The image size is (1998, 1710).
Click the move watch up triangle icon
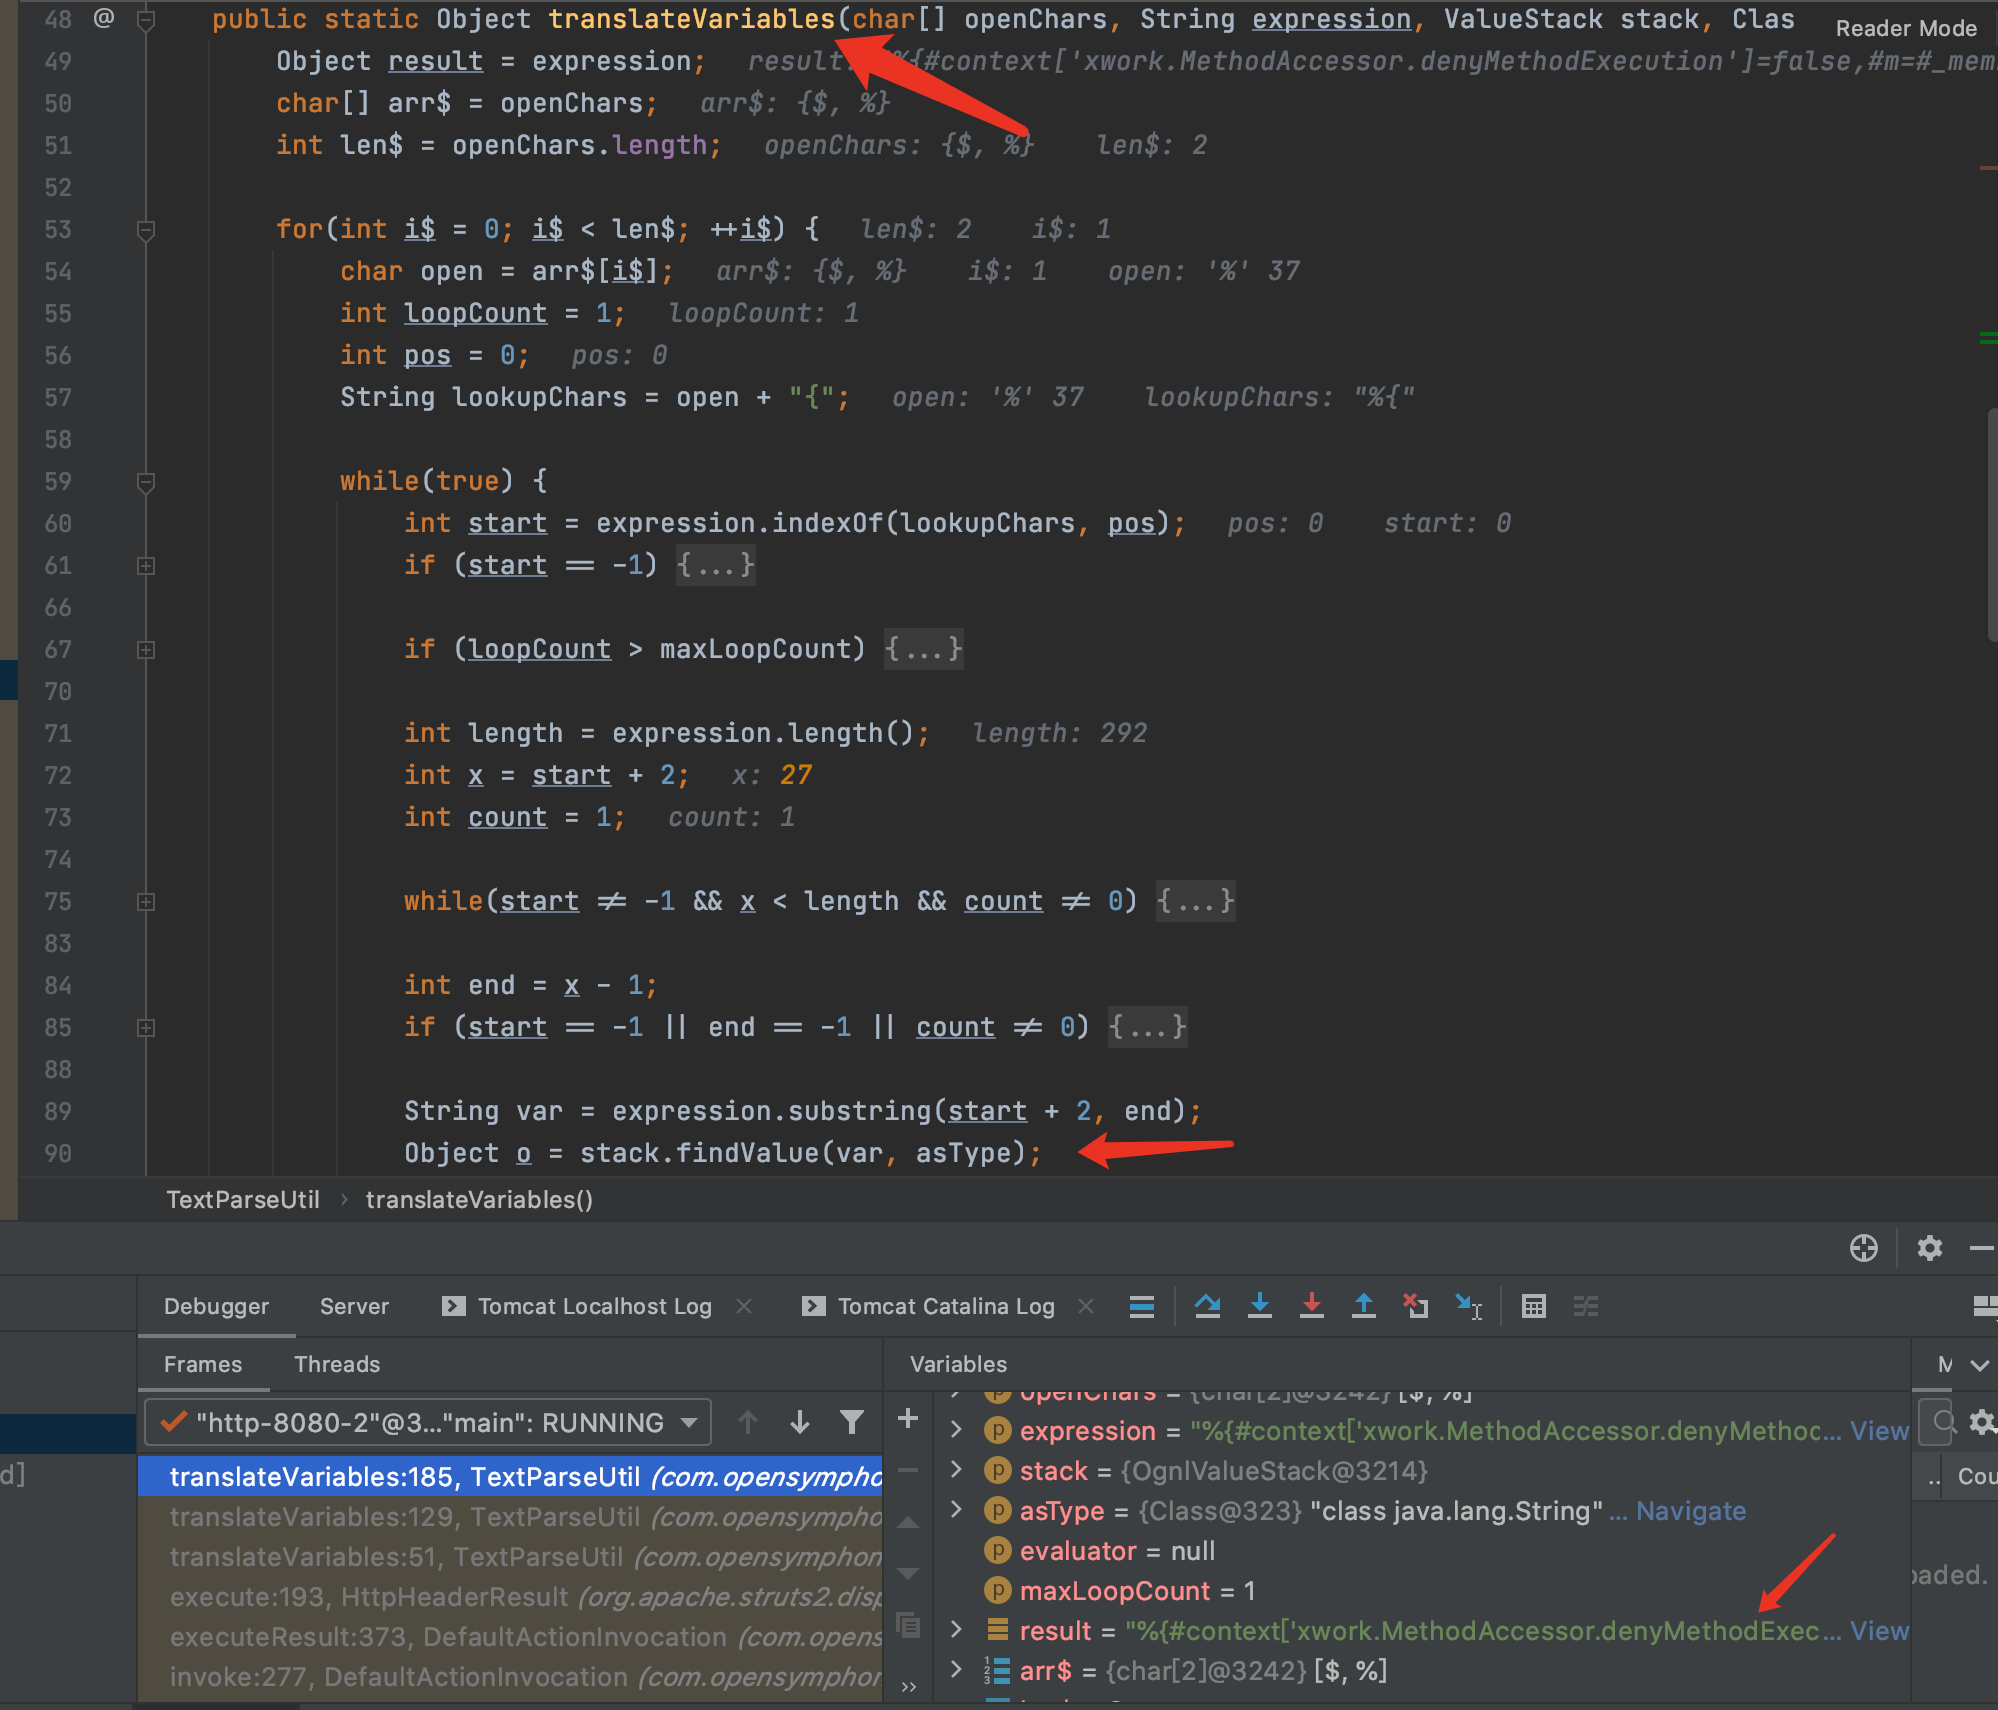pyautogui.click(x=908, y=1522)
